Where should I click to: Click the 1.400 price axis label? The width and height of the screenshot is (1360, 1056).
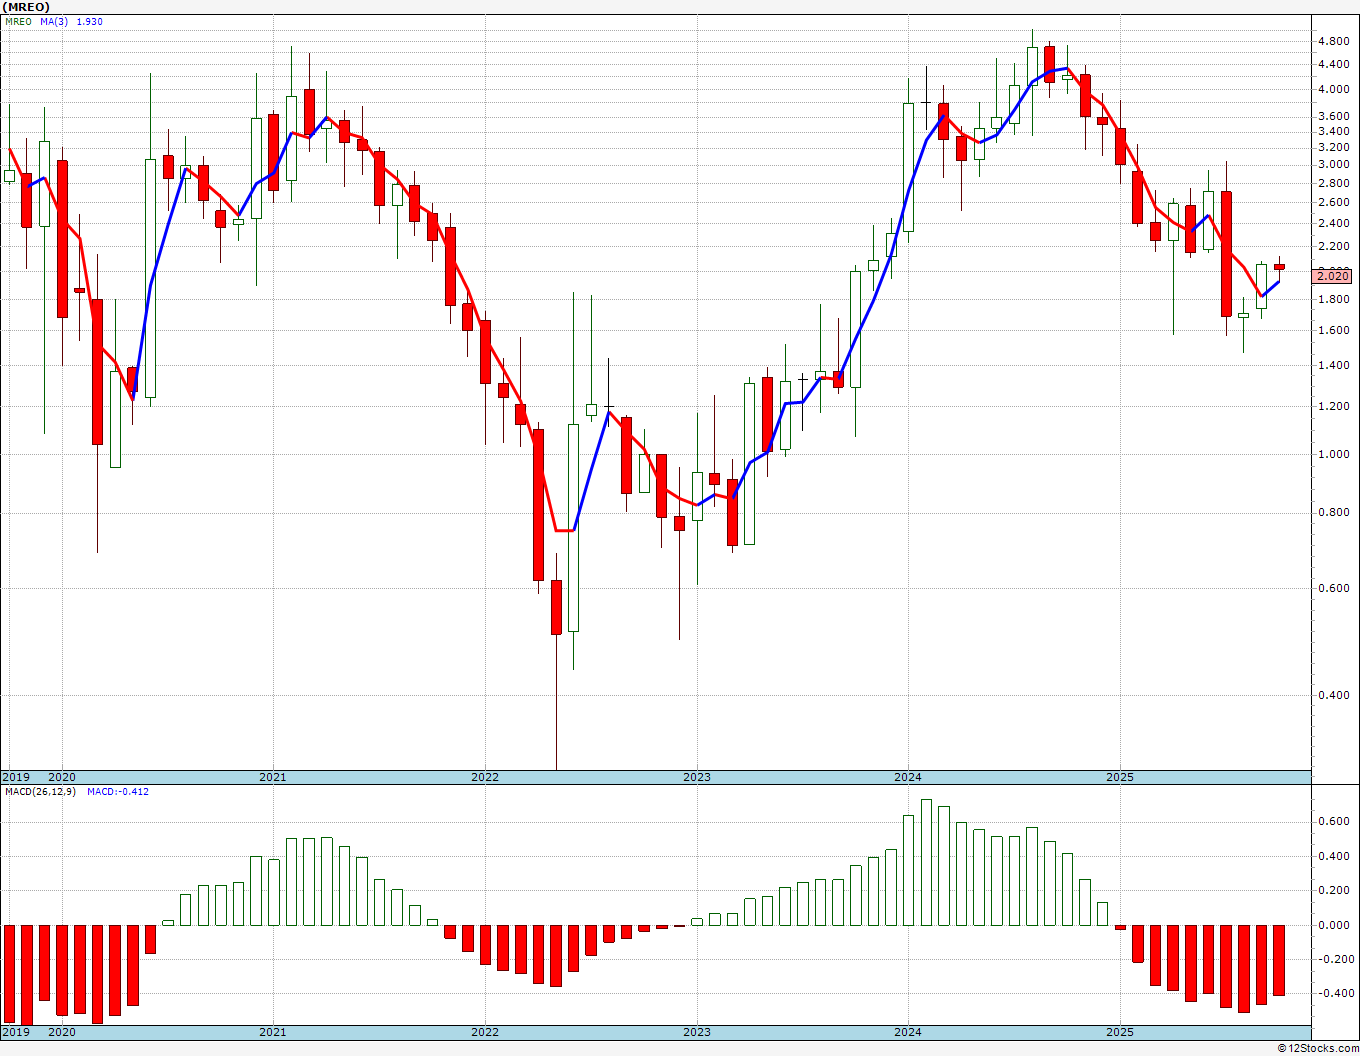click(x=1333, y=366)
